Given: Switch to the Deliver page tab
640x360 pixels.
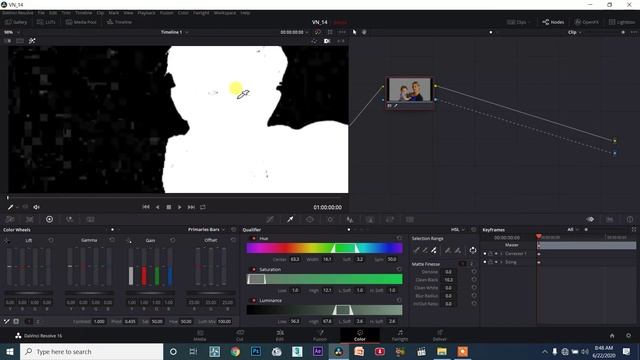Looking at the screenshot, I should [440, 336].
